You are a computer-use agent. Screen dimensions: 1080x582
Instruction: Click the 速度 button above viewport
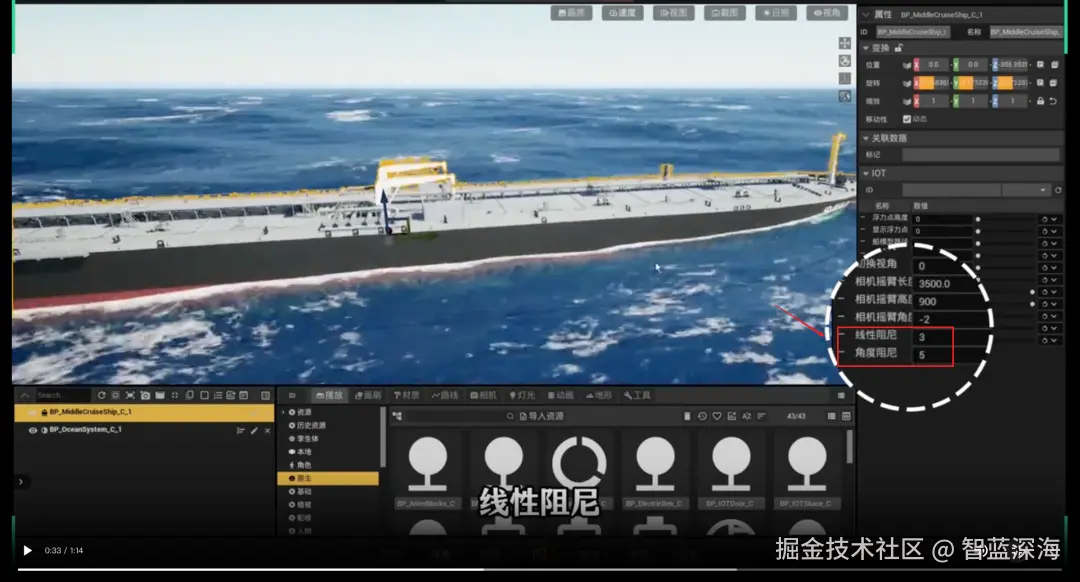pos(623,13)
